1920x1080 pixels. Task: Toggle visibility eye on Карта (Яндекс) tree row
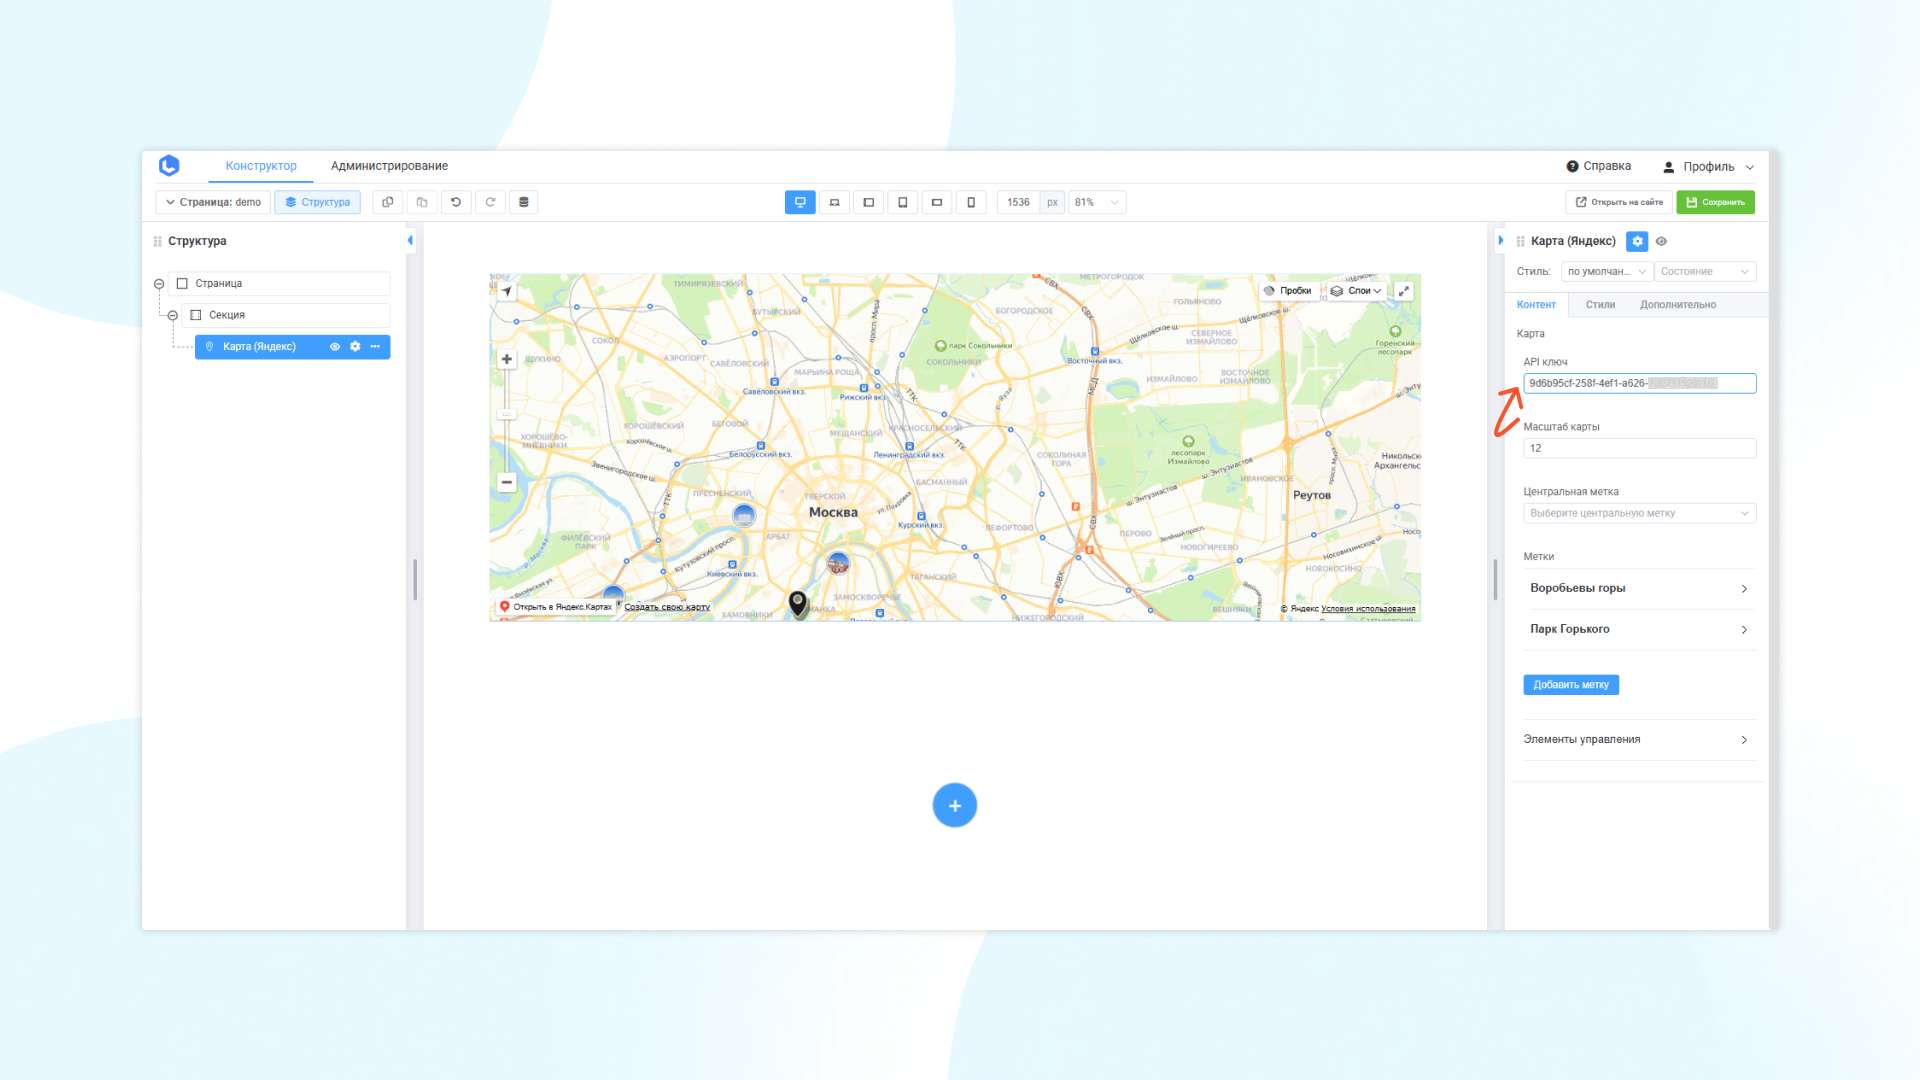[x=335, y=347]
